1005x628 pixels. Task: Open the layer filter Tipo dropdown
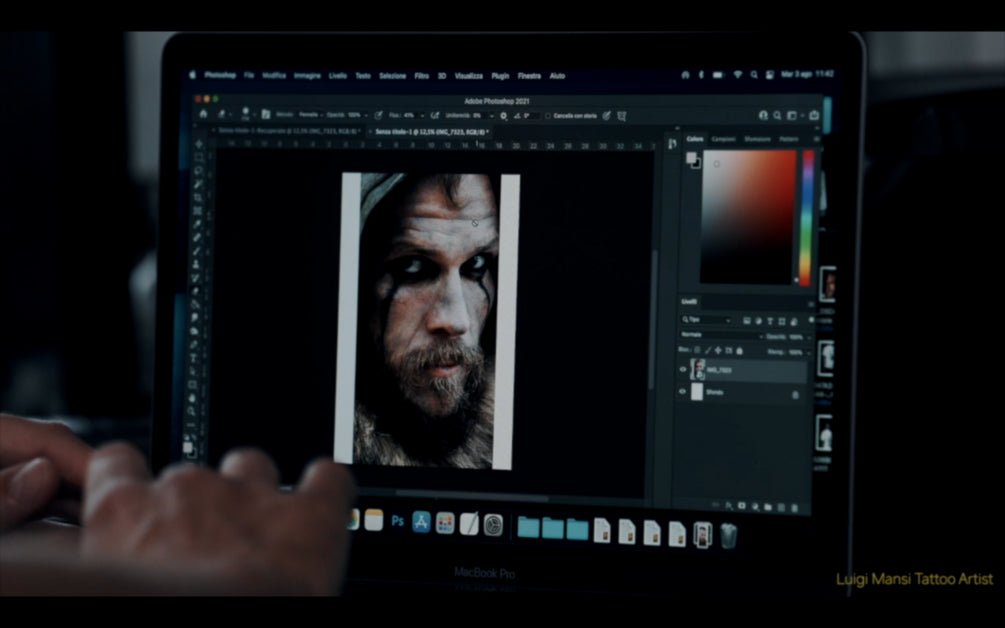(x=706, y=320)
